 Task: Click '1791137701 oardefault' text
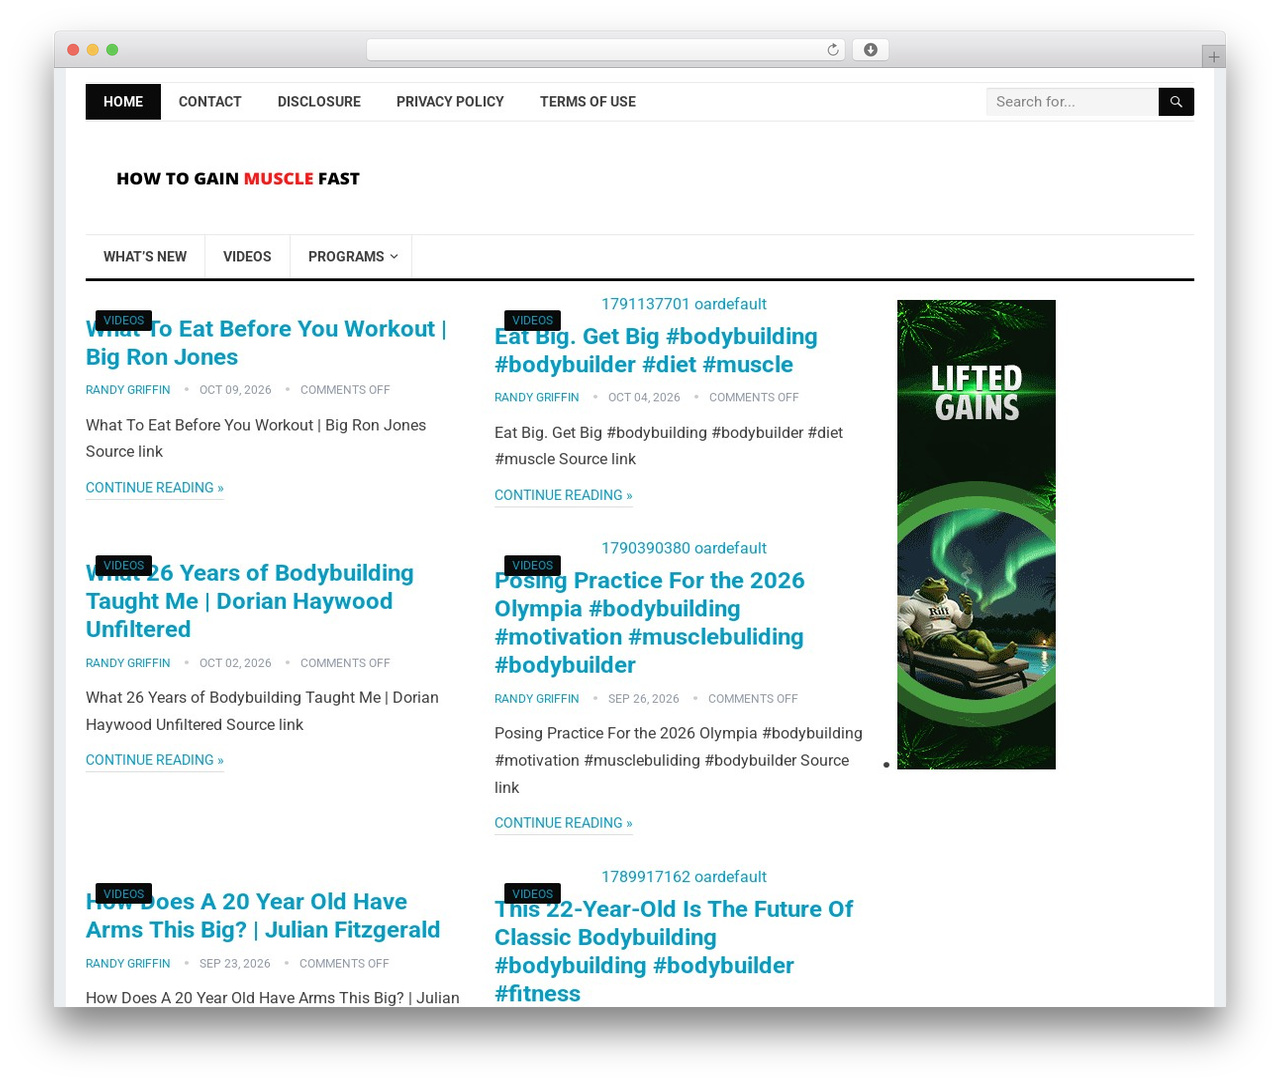[684, 304]
